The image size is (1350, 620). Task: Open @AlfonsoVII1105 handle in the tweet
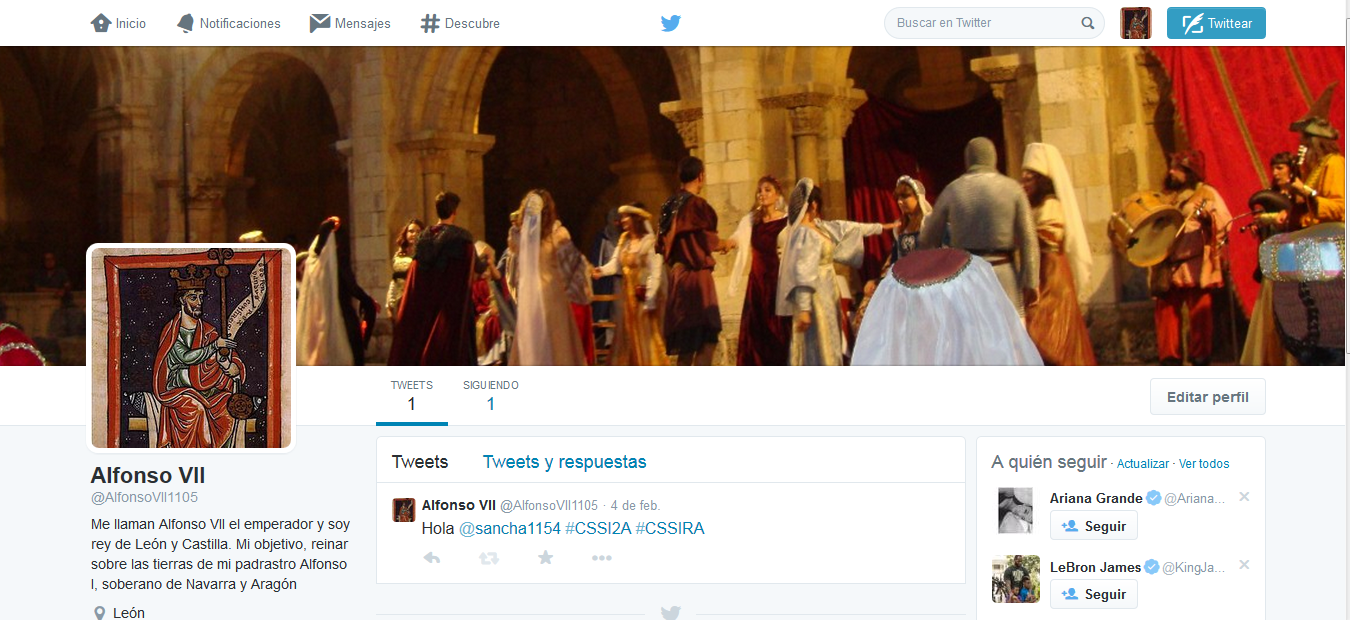[549, 505]
